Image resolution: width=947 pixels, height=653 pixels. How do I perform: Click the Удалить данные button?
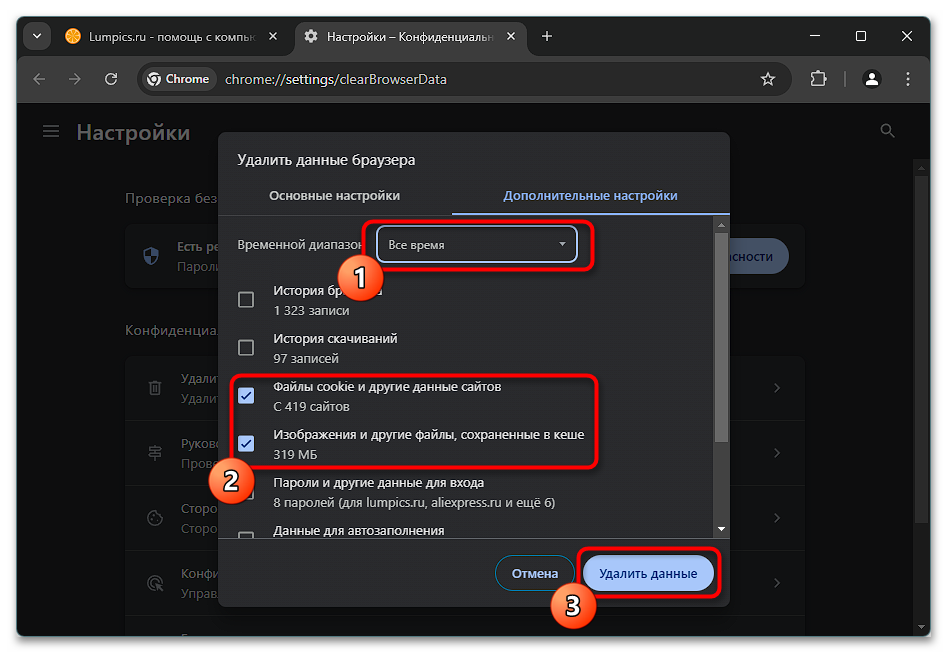click(648, 573)
